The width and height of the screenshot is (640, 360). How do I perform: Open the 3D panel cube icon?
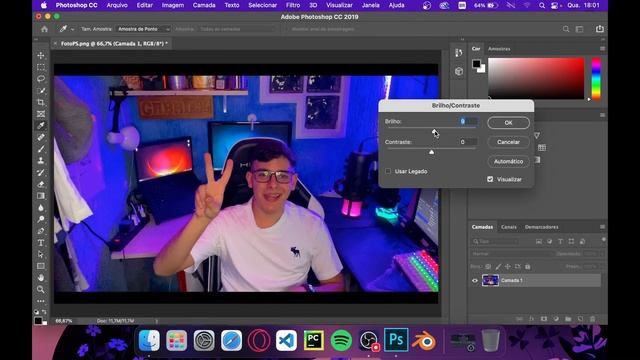coord(459,71)
